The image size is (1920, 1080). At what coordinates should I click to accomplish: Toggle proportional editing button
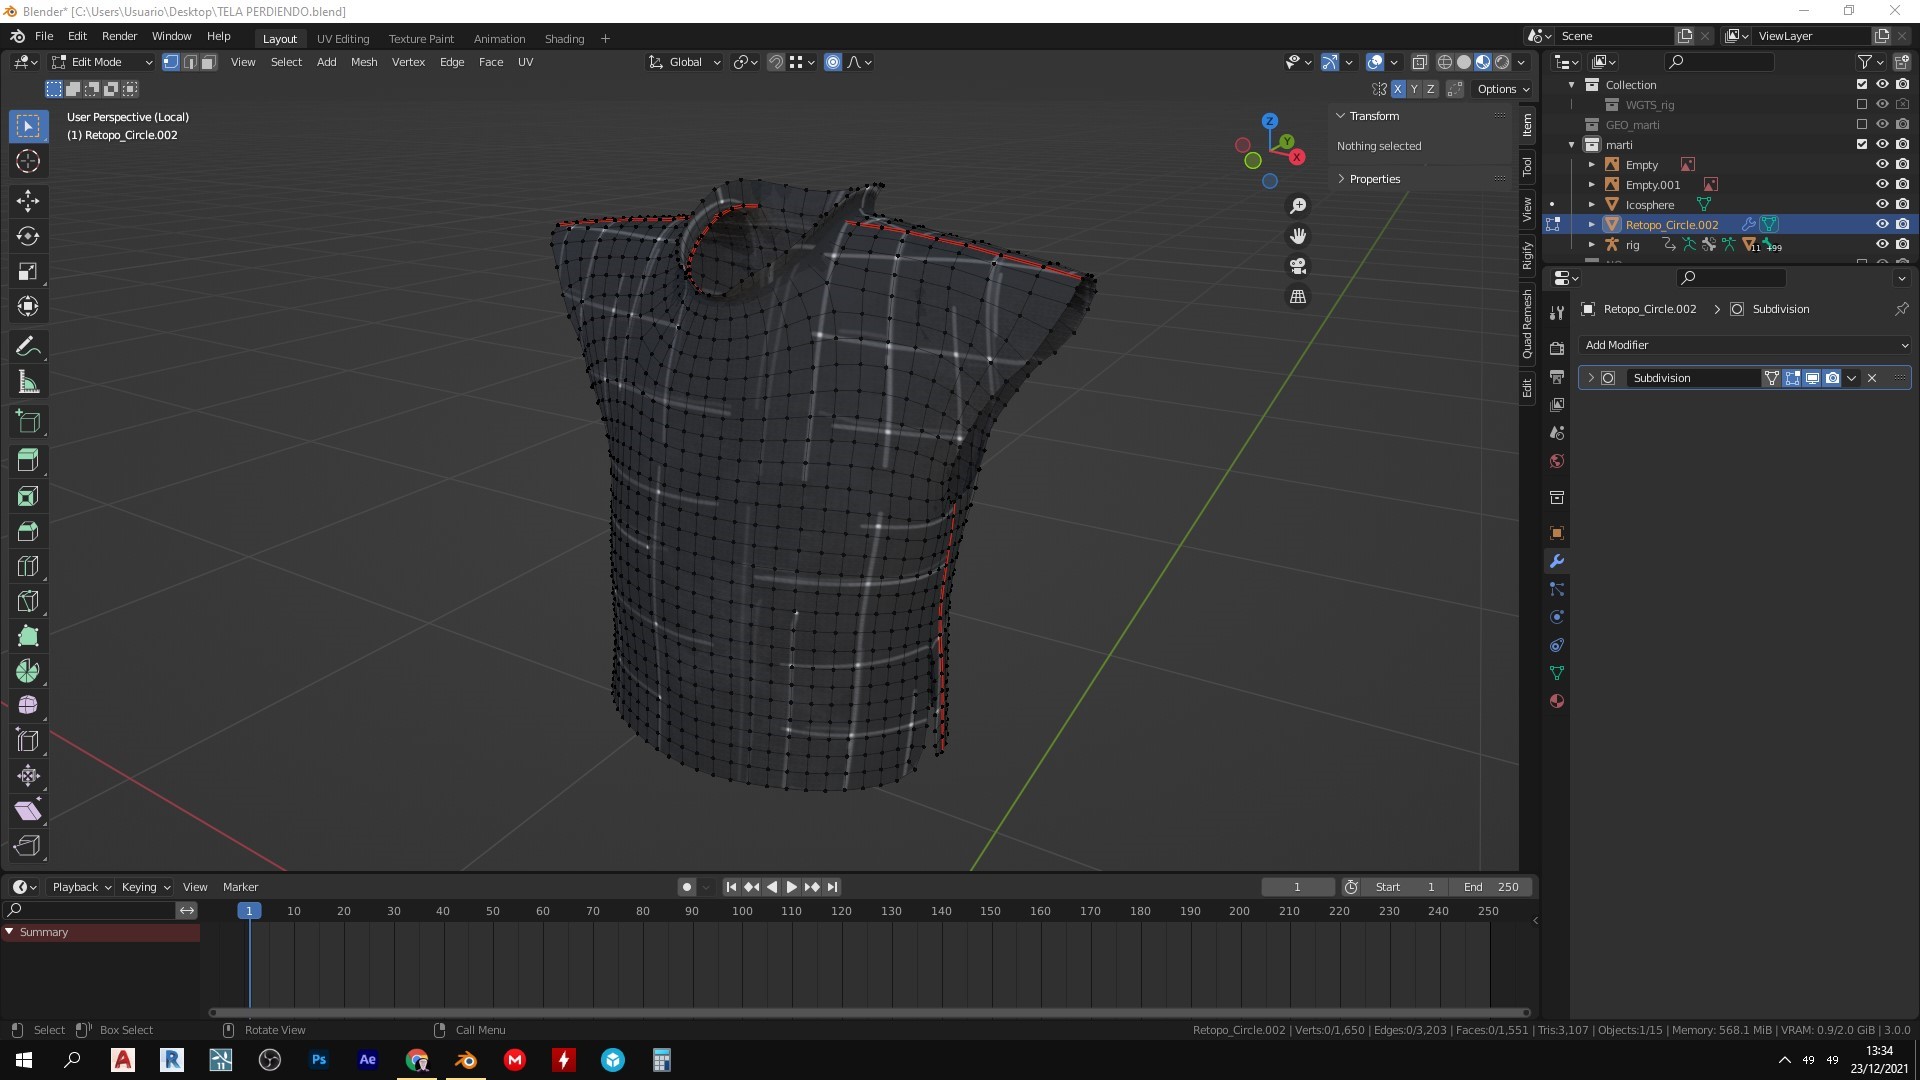pyautogui.click(x=832, y=62)
